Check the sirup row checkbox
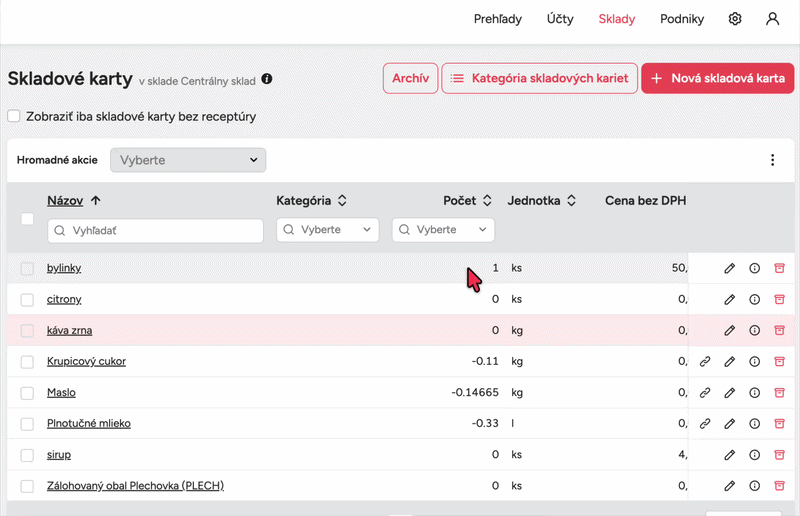 [x=27, y=455]
